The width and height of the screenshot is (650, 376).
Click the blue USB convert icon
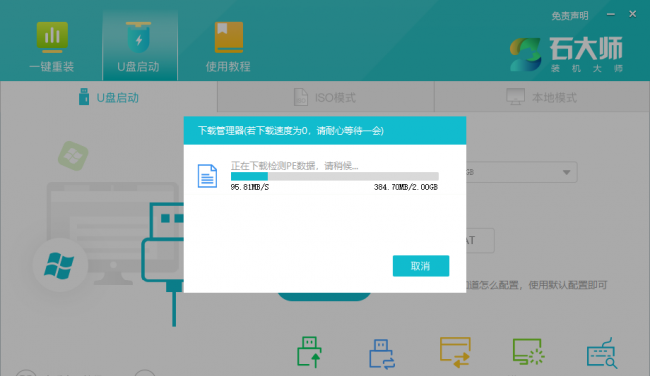(382, 354)
